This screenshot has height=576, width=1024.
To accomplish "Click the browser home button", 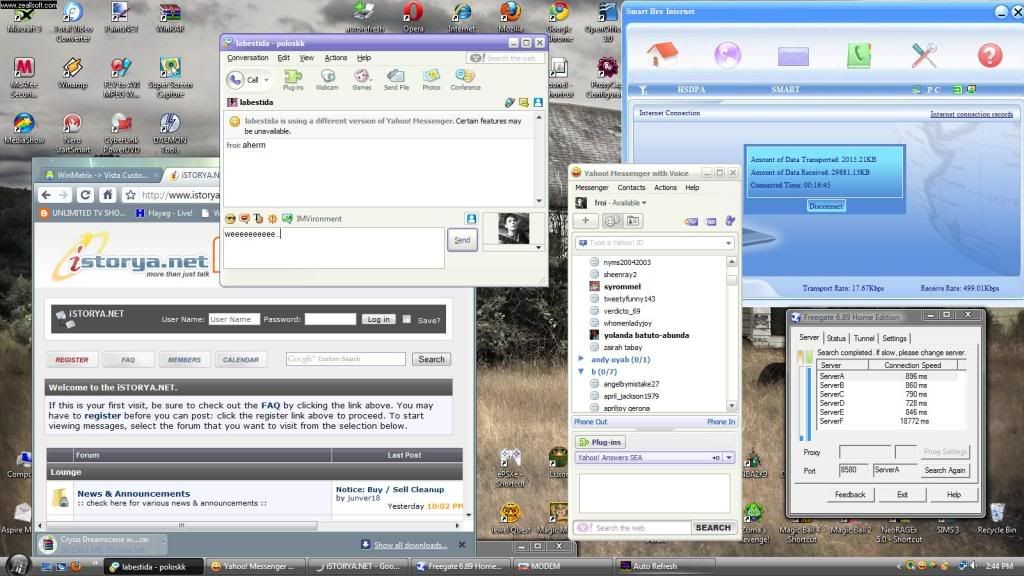I will (x=108, y=195).
